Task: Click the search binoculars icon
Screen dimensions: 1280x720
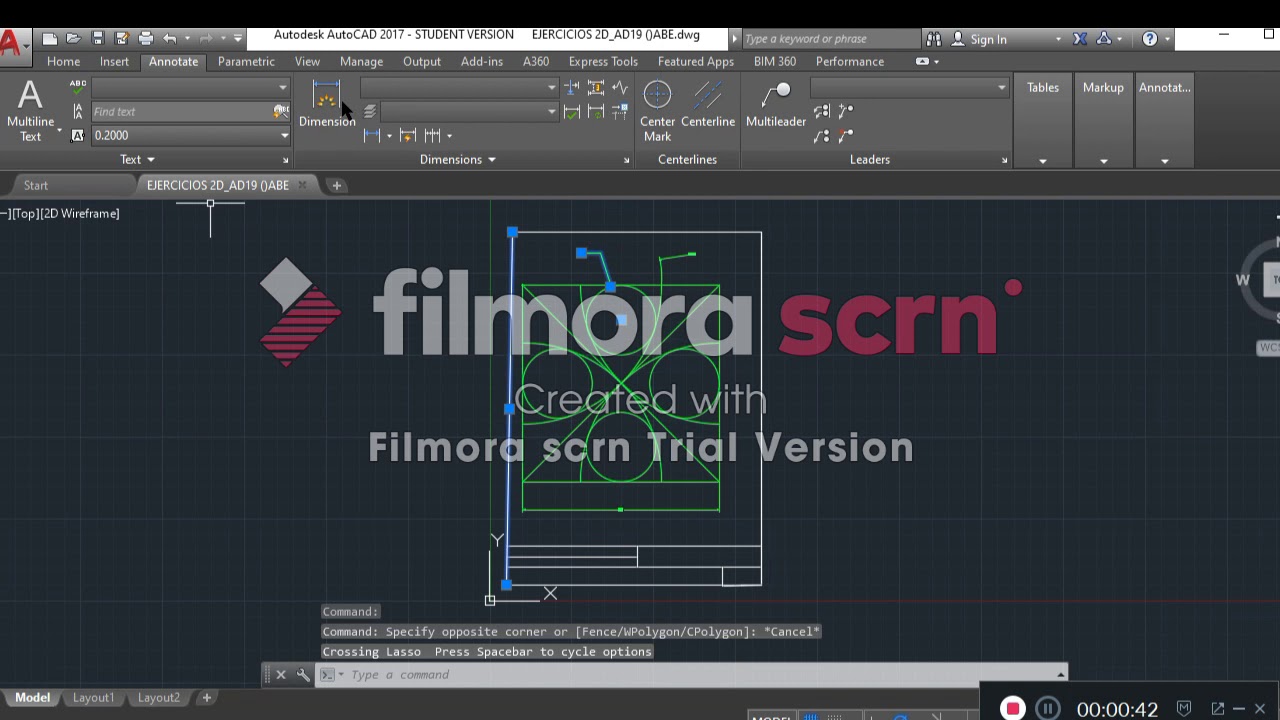Action: pyautogui.click(x=933, y=39)
